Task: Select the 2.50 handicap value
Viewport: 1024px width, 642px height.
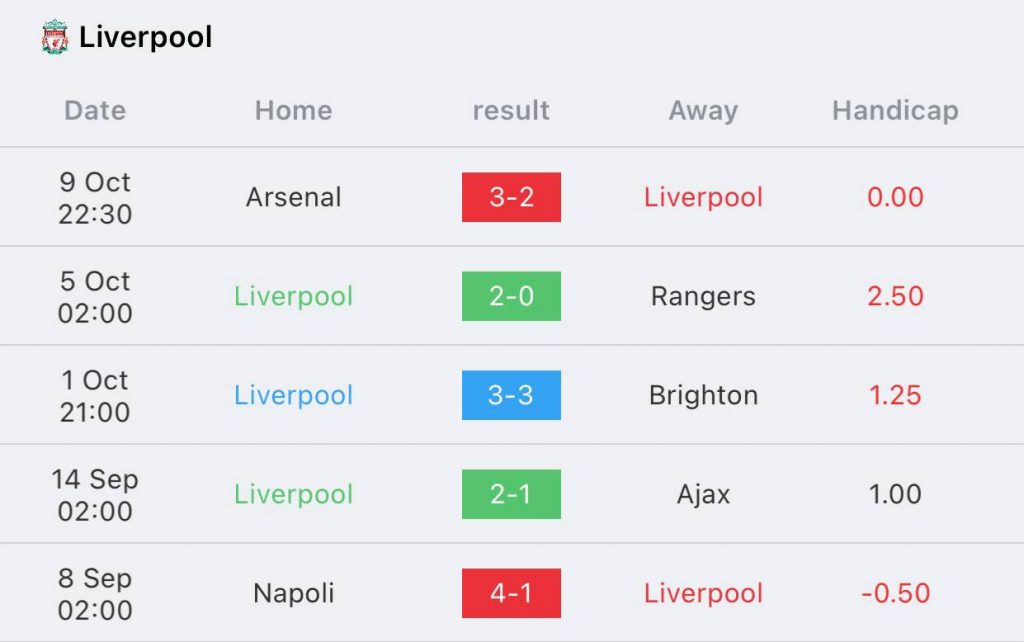Action: click(895, 297)
